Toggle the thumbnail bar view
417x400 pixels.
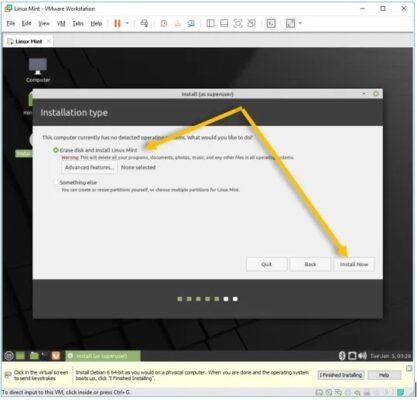[x=224, y=23]
